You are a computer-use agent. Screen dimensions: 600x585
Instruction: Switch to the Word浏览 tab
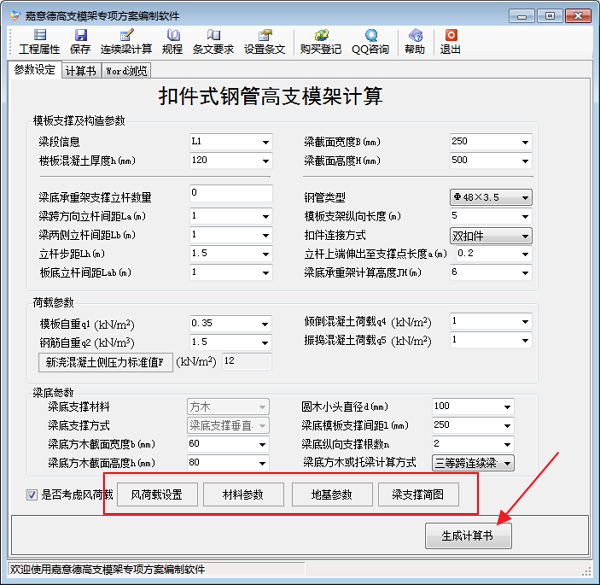(x=127, y=71)
